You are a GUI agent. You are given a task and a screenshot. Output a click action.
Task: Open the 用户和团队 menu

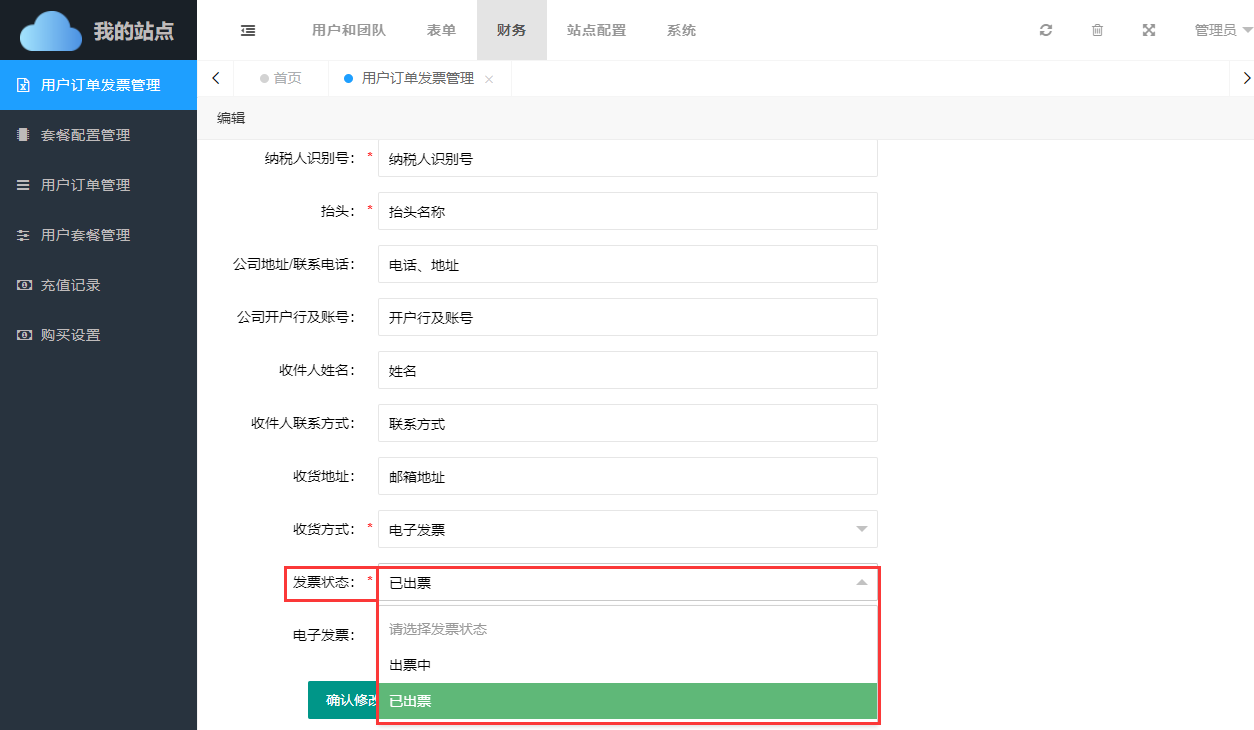[341, 30]
